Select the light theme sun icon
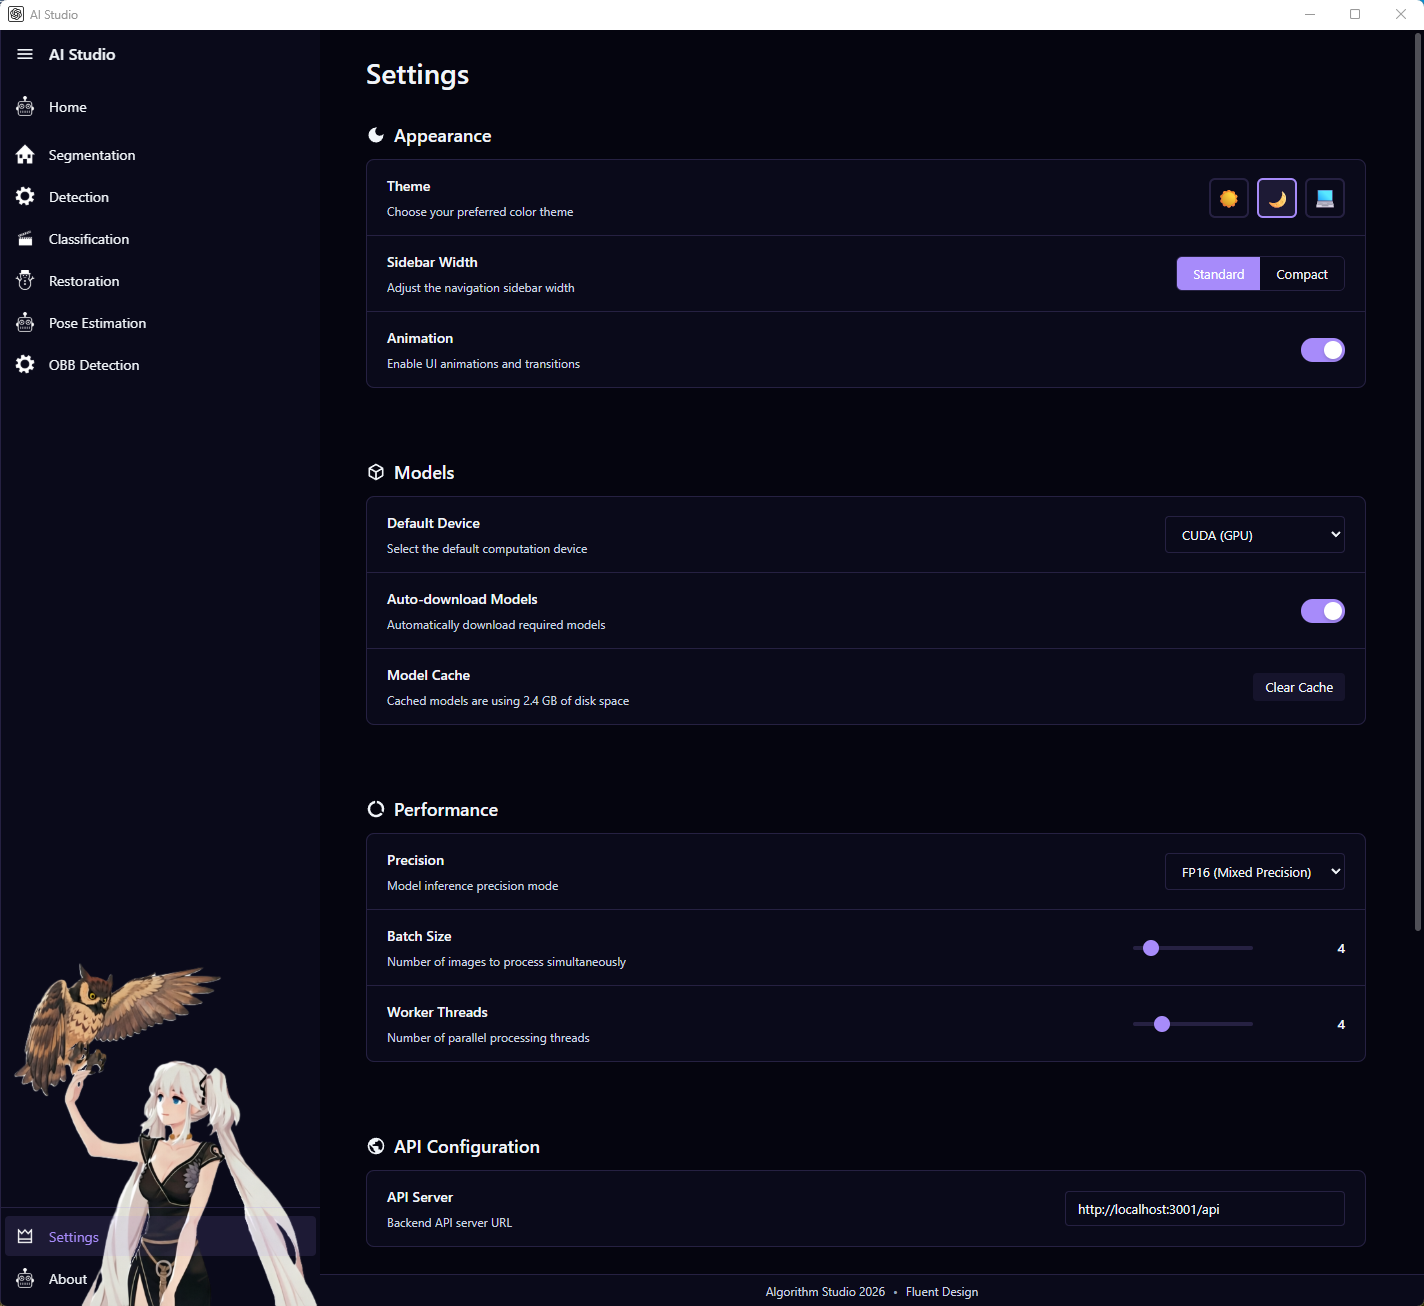 click(1228, 198)
